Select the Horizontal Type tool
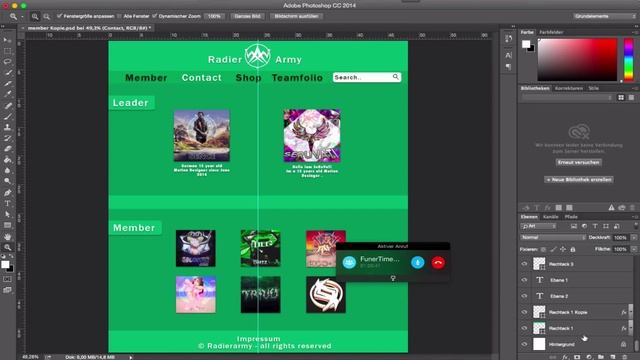This screenshot has width=640, height=360. point(7,203)
